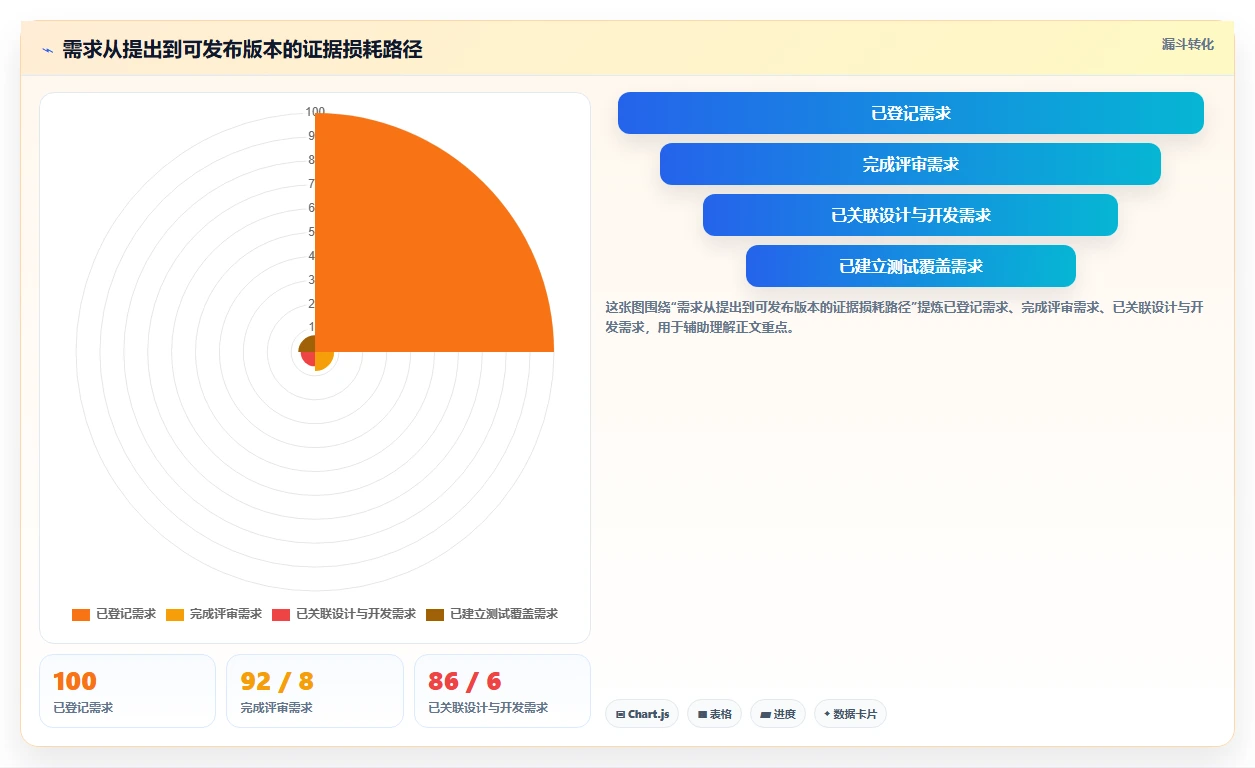Open the 92 / 8 完成评审需求 stat card

[x=315, y=691]
